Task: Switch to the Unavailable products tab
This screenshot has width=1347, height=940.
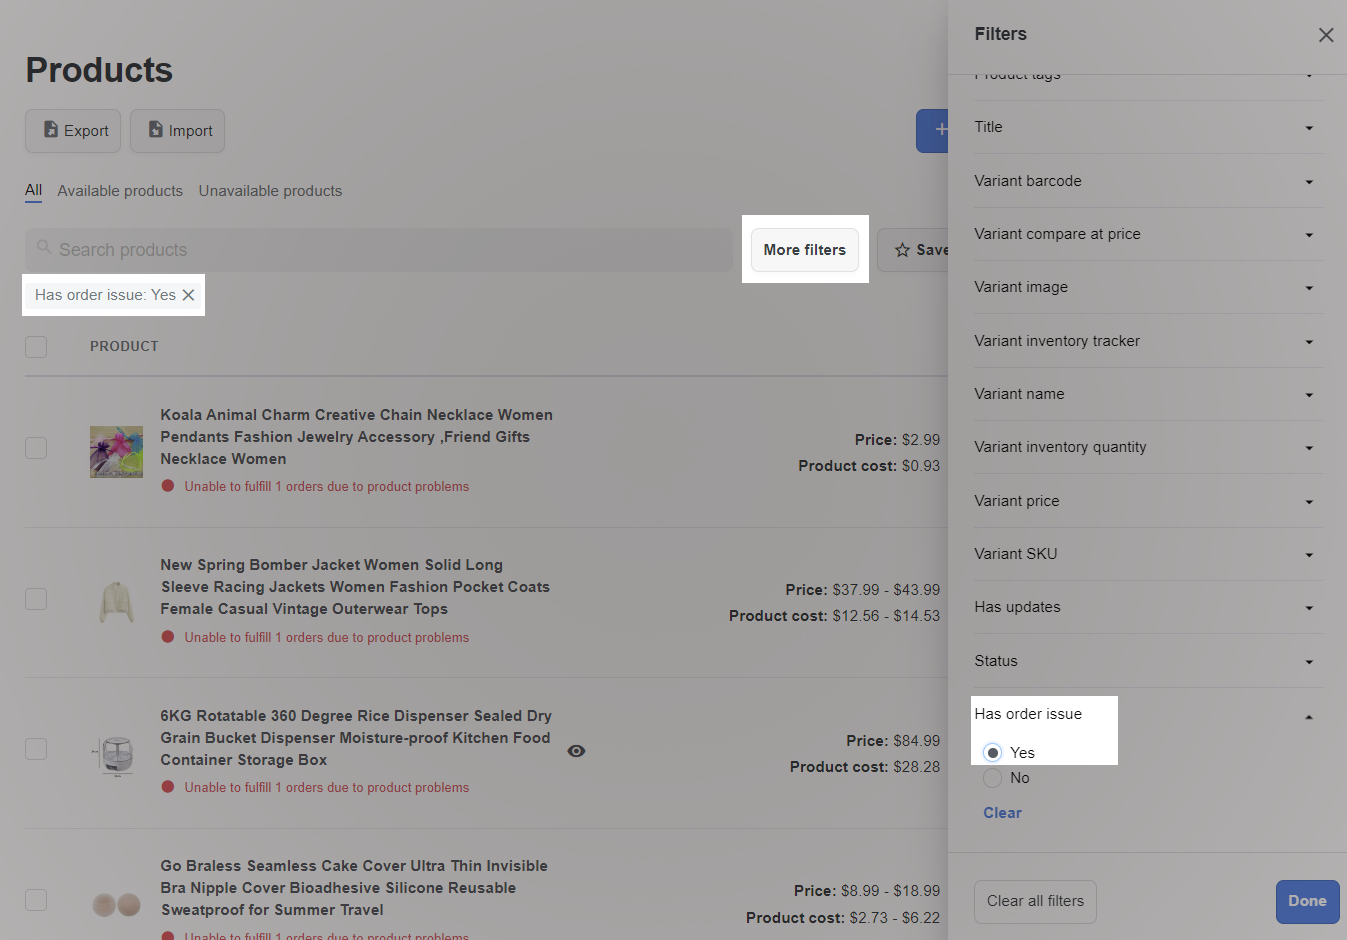Action: pos(270,191)
